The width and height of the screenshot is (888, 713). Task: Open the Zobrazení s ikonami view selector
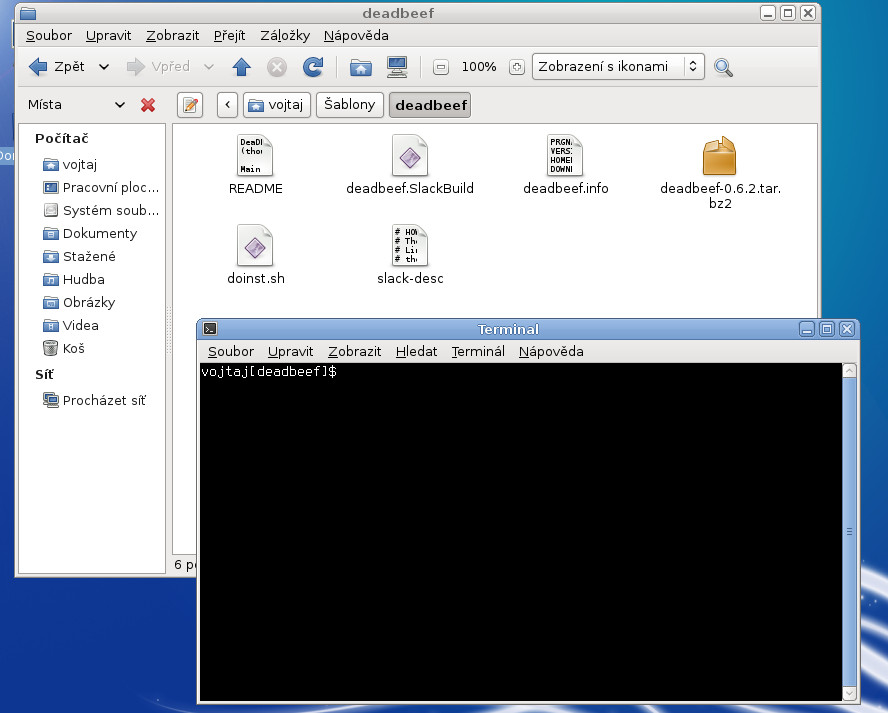tap(618, 67)
